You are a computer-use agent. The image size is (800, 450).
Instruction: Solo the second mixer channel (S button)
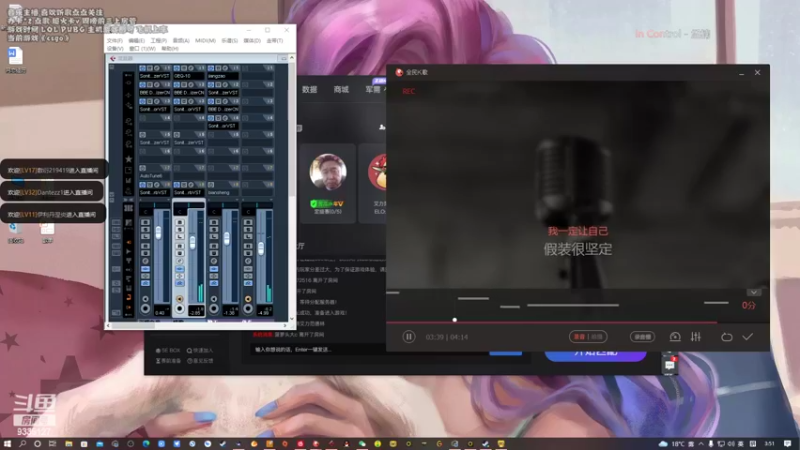click(x=180, y=230)
